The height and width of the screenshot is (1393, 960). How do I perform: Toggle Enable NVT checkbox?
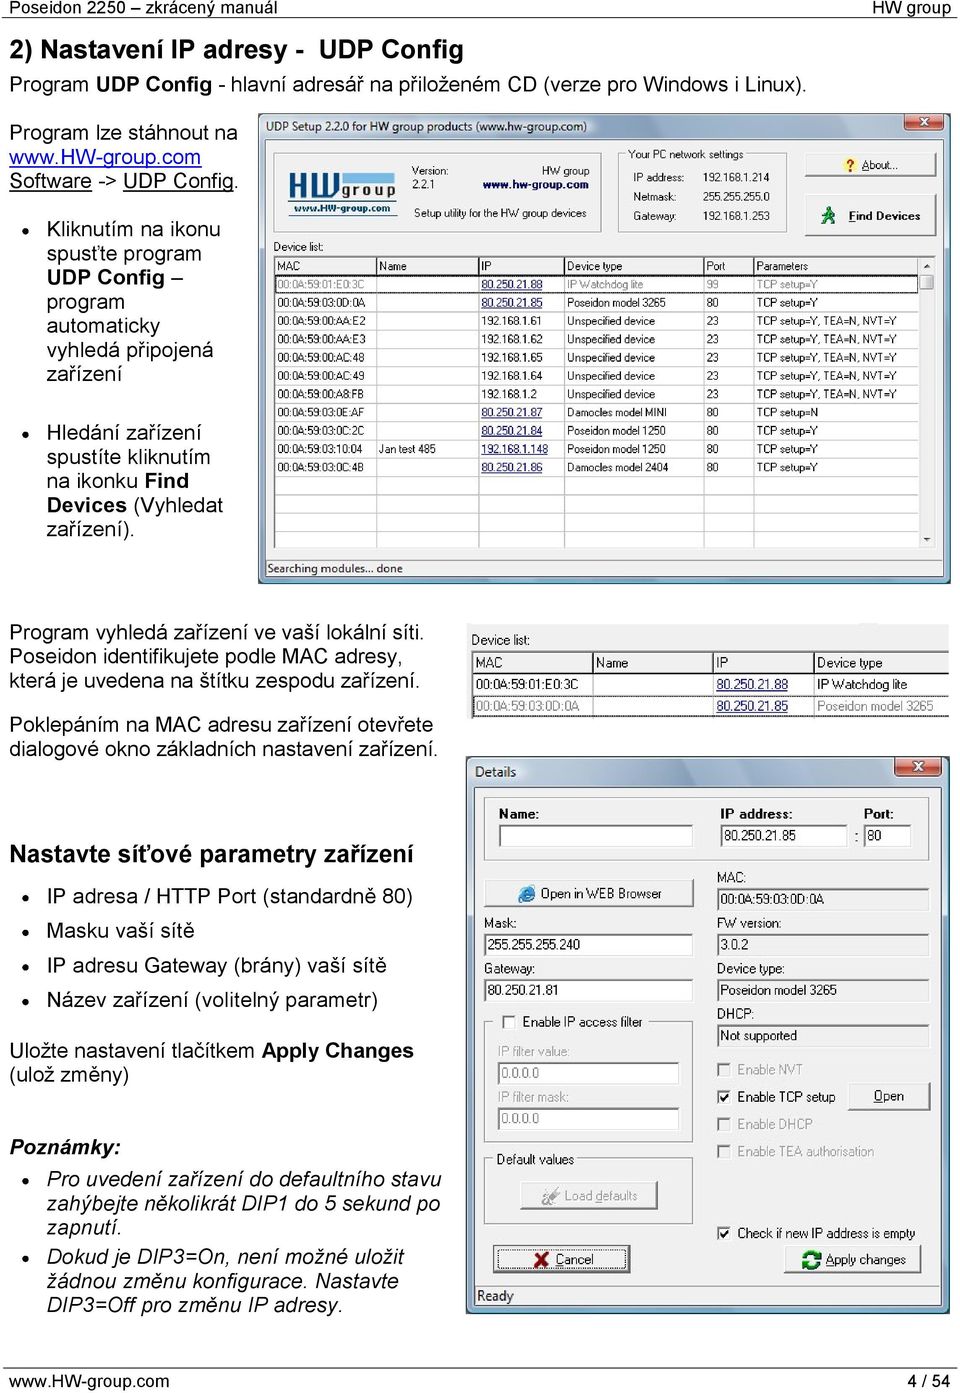pyautogui.click(x=724, y=1070)
